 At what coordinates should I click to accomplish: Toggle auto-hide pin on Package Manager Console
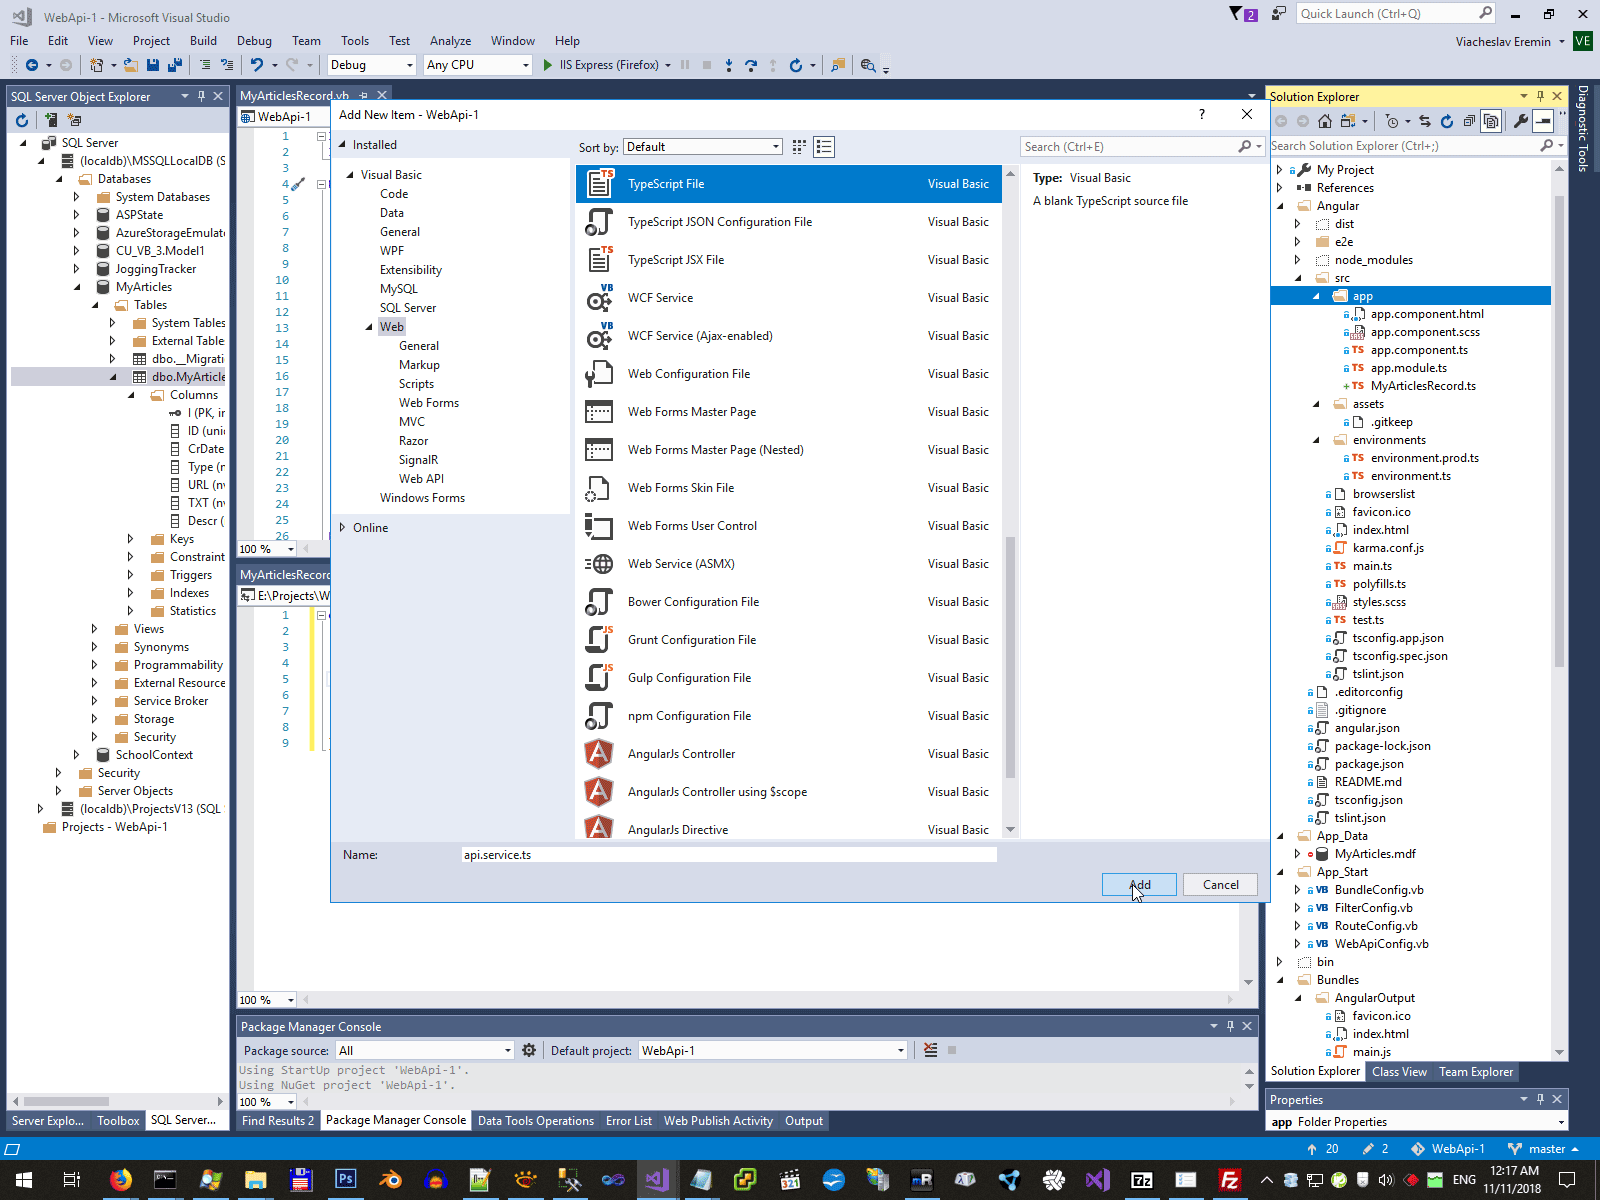click(x=1230, y=1026)
